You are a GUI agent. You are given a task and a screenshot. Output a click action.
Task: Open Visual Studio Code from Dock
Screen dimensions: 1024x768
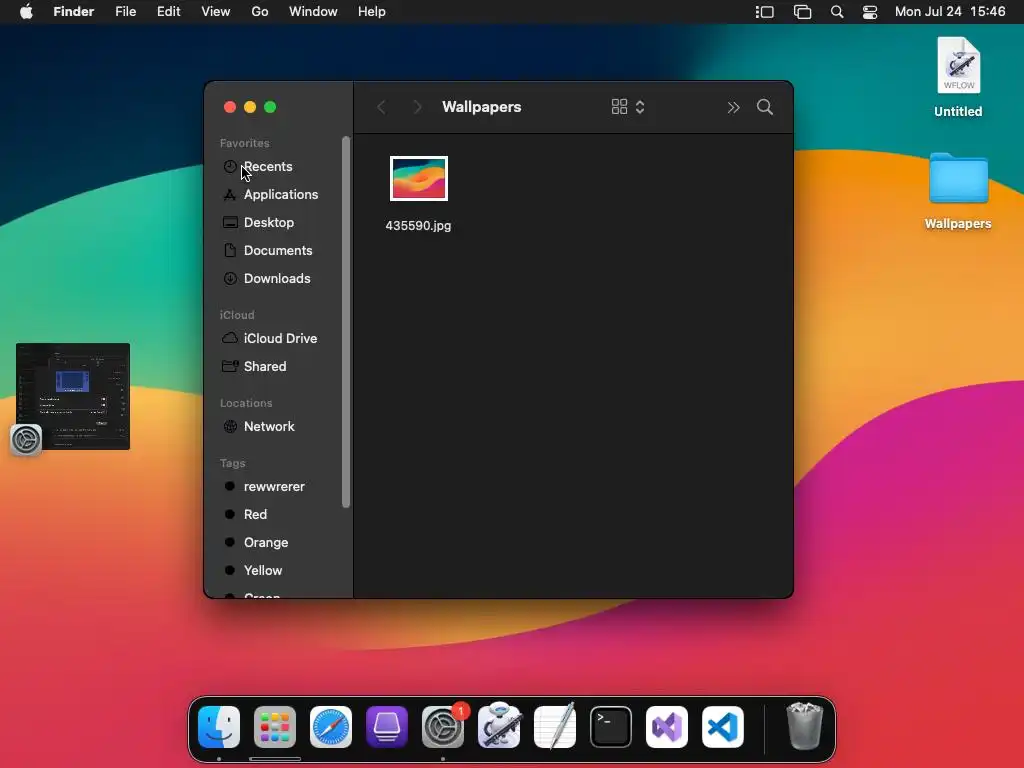click(723, 727)
